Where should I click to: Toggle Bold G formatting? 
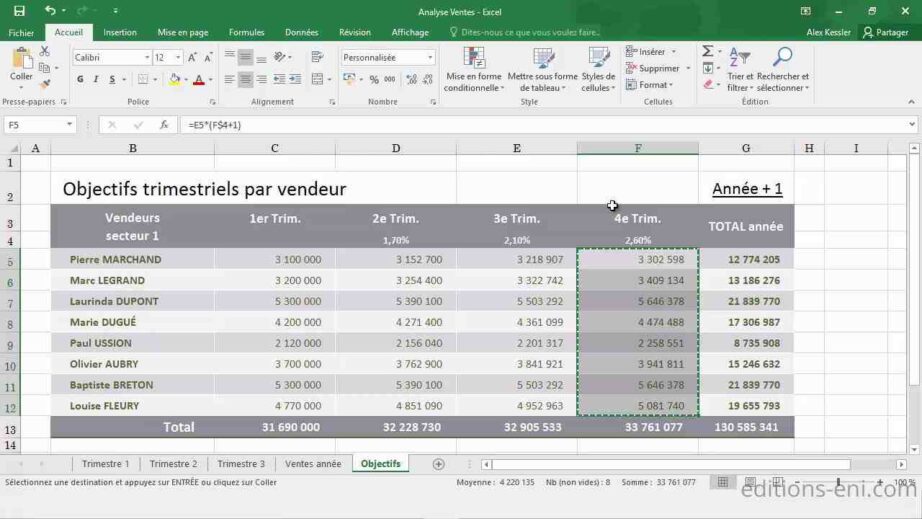[80, 79]
